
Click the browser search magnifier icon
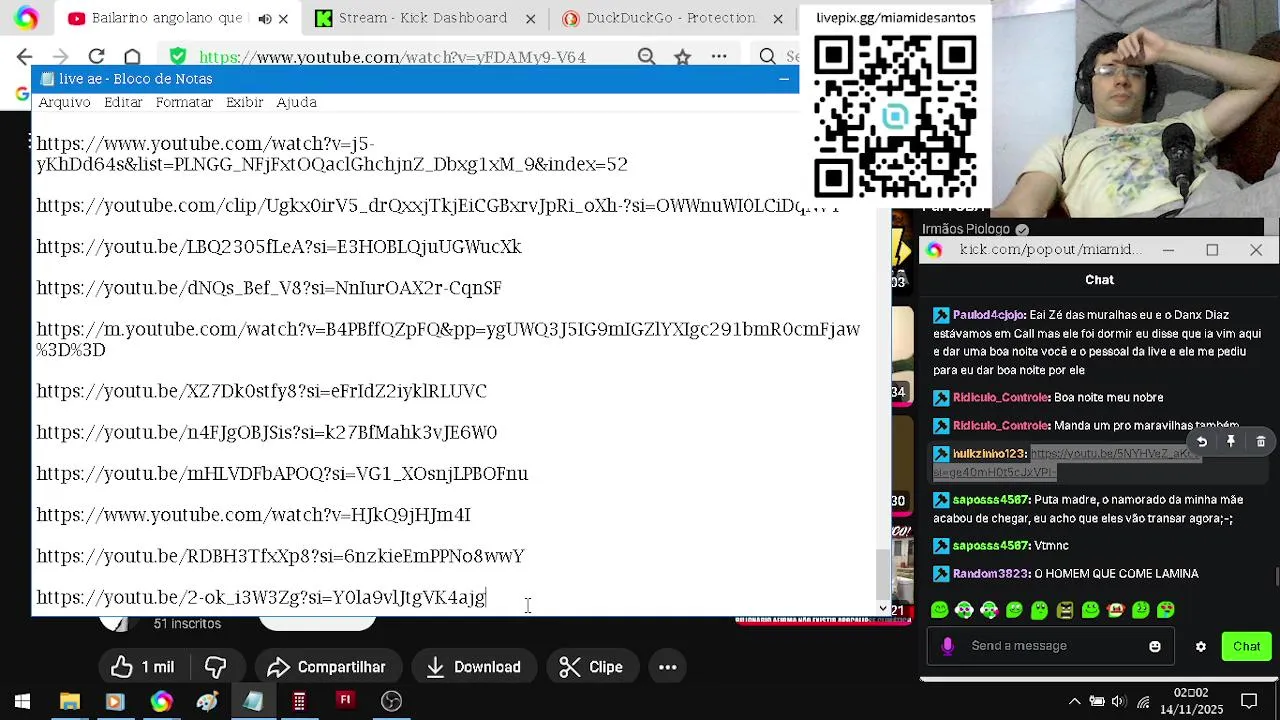(767, 57)
